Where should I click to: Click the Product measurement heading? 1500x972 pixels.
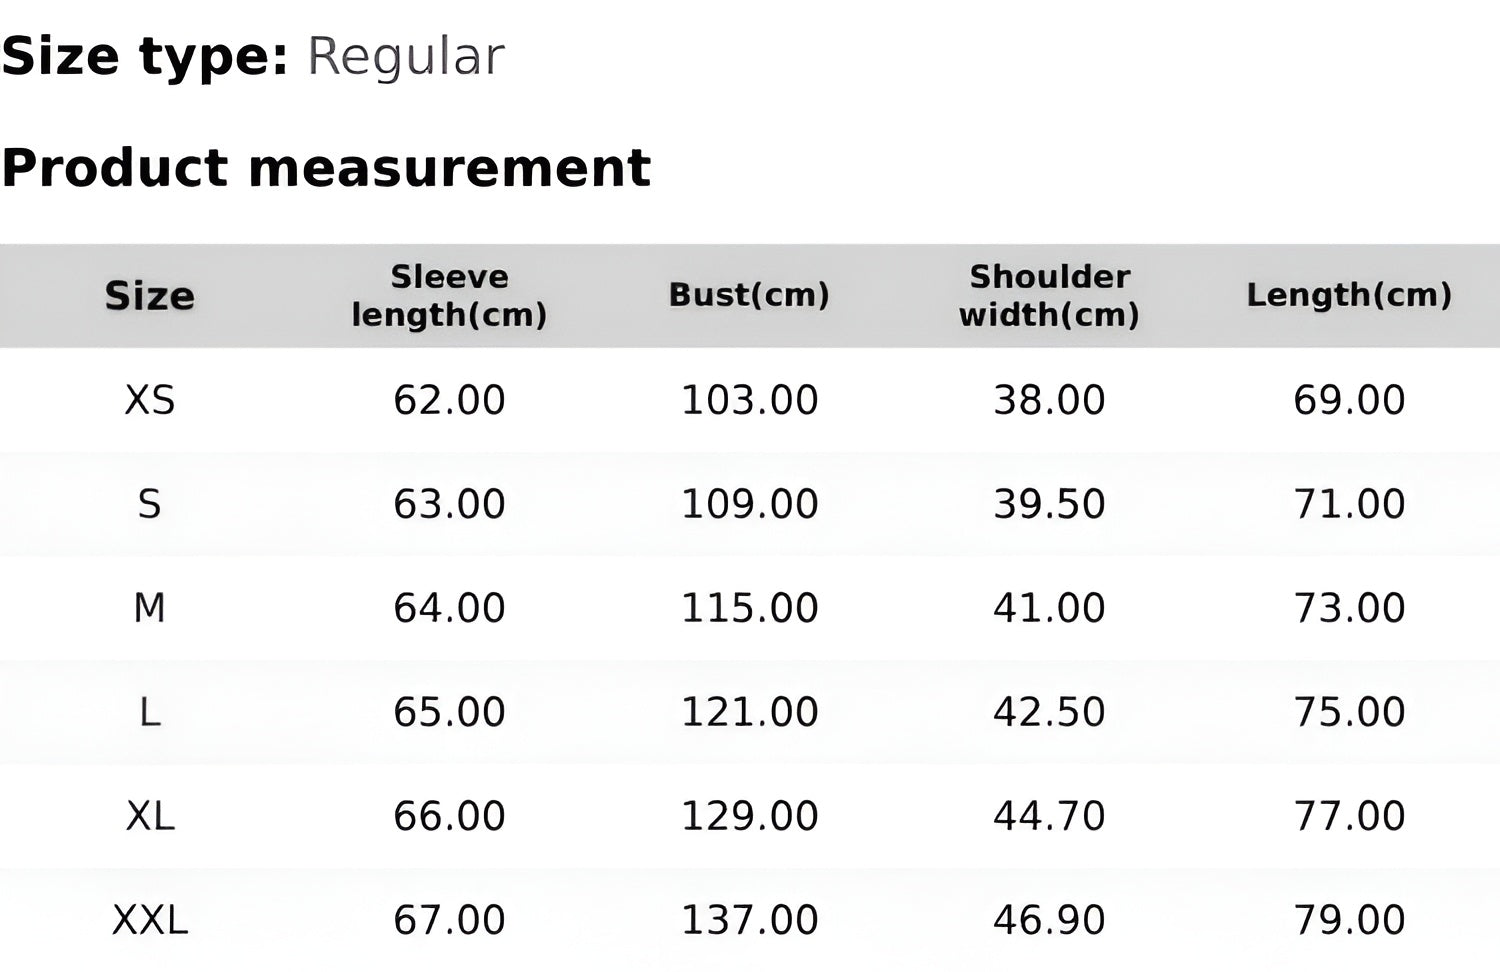pos(326,167)
